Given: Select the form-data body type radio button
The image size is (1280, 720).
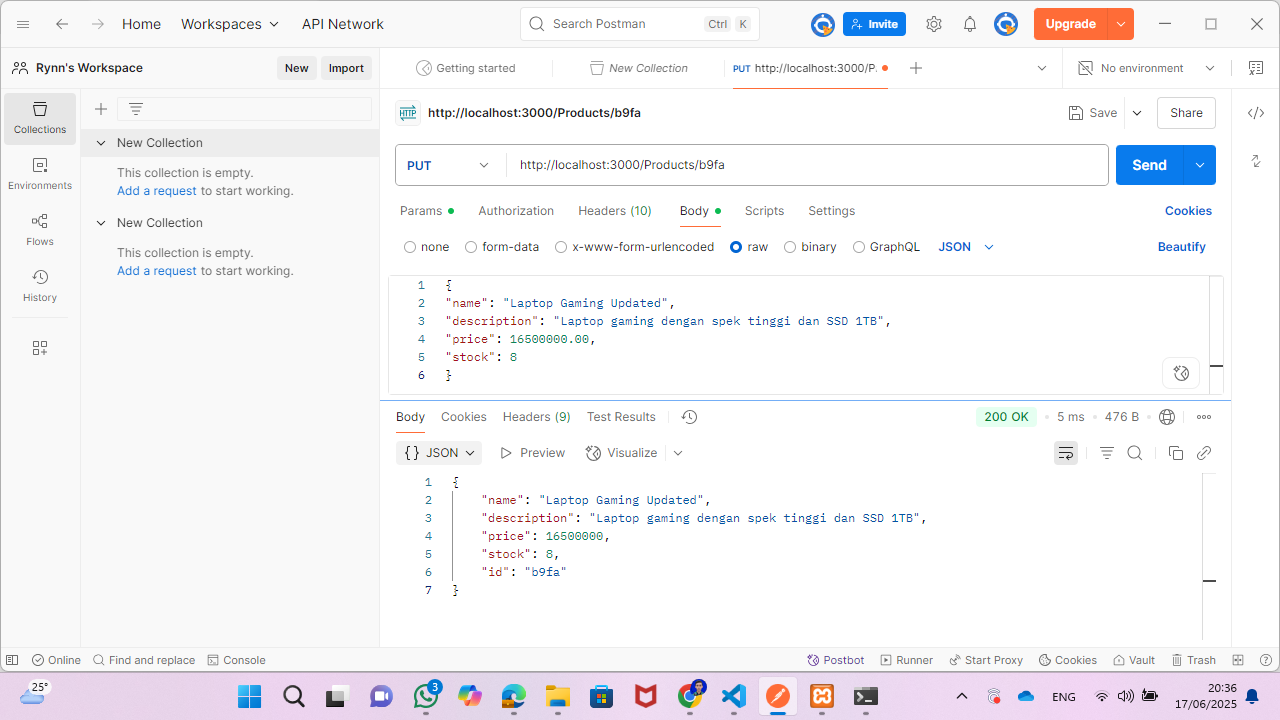Looking at the screenshot, I should point(473,247).
